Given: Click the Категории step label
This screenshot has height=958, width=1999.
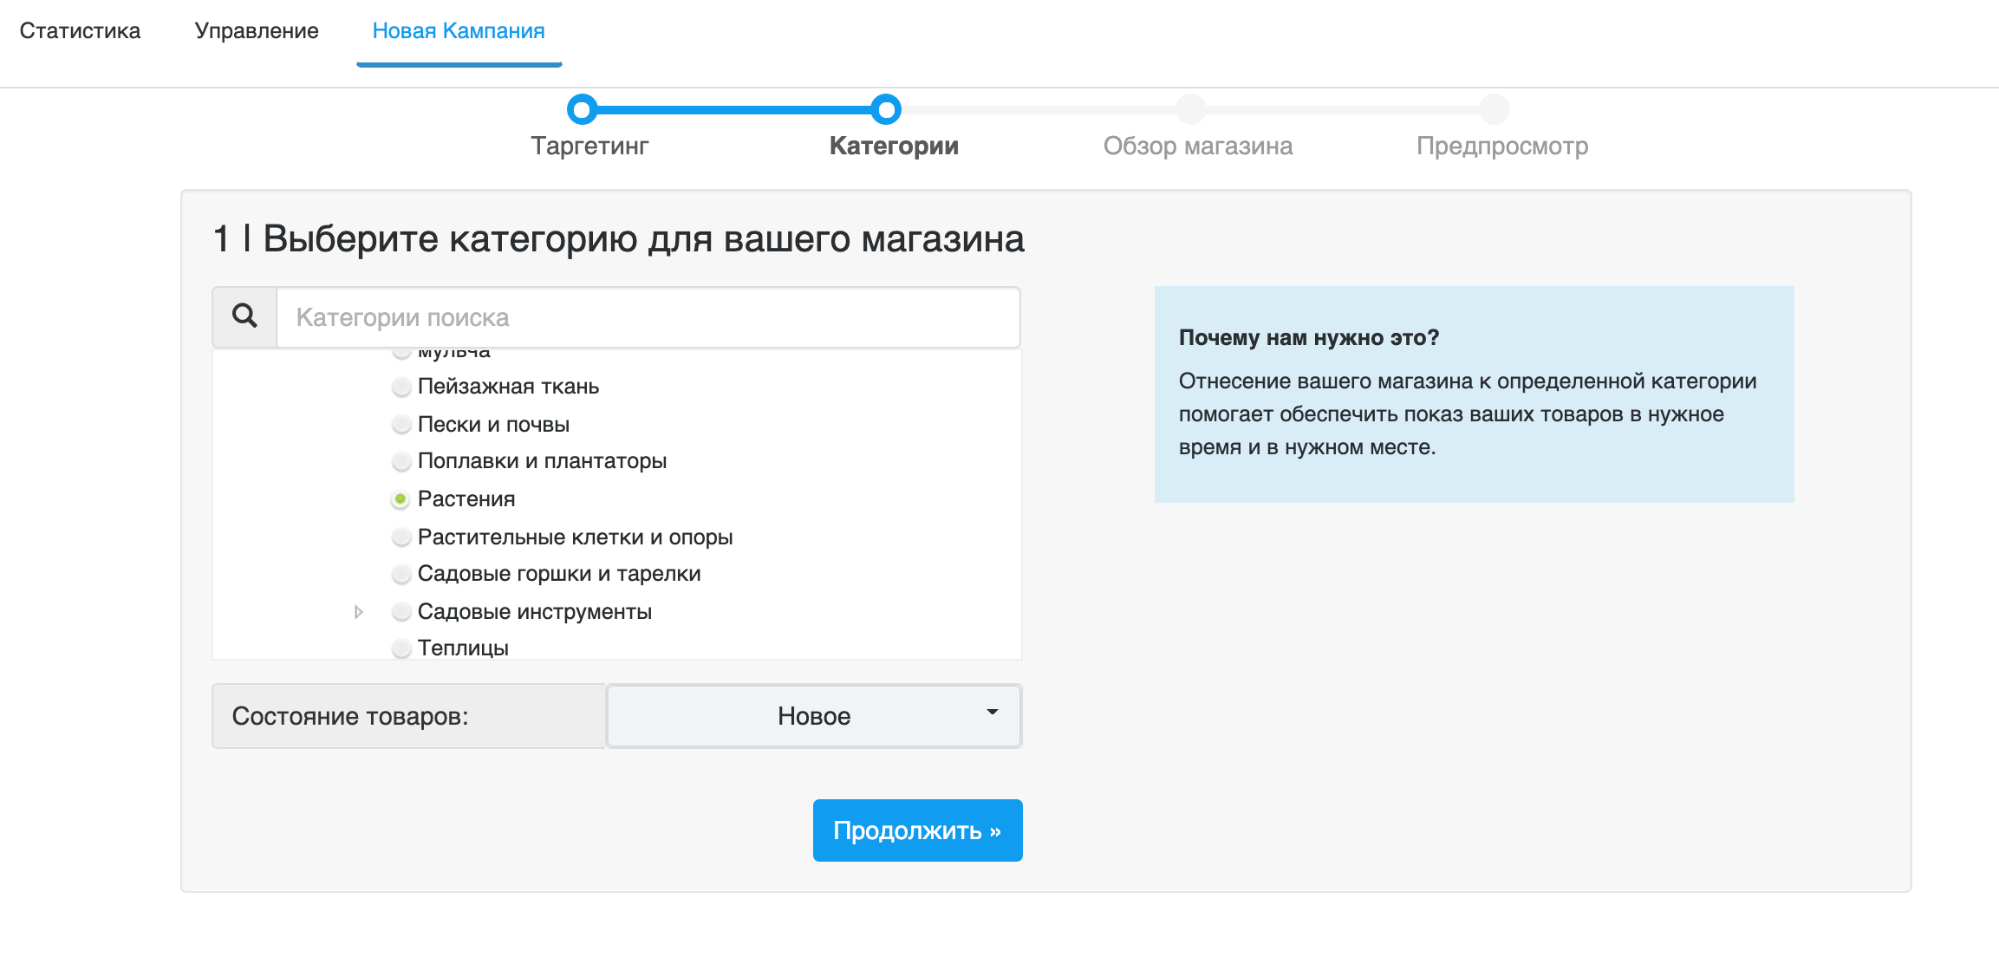Looking at the screenshot, I should (894, 146).
